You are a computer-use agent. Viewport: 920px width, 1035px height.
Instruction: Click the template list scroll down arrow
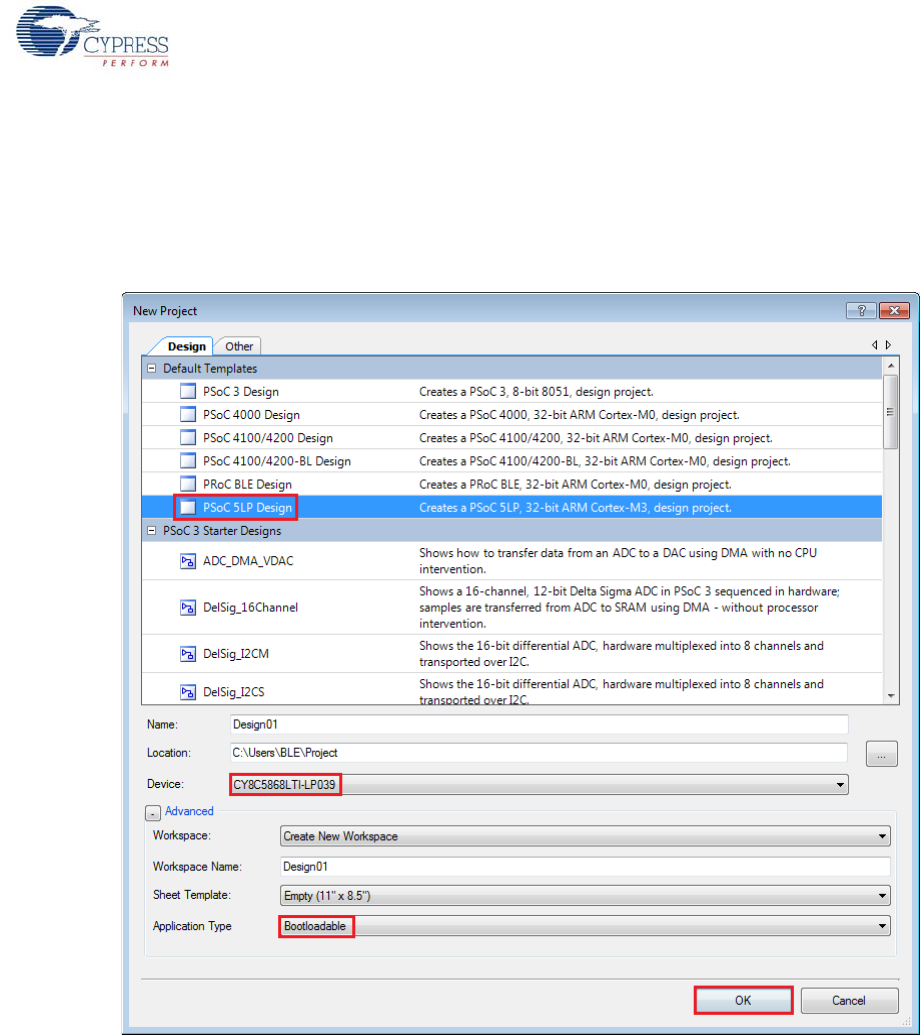891,696
